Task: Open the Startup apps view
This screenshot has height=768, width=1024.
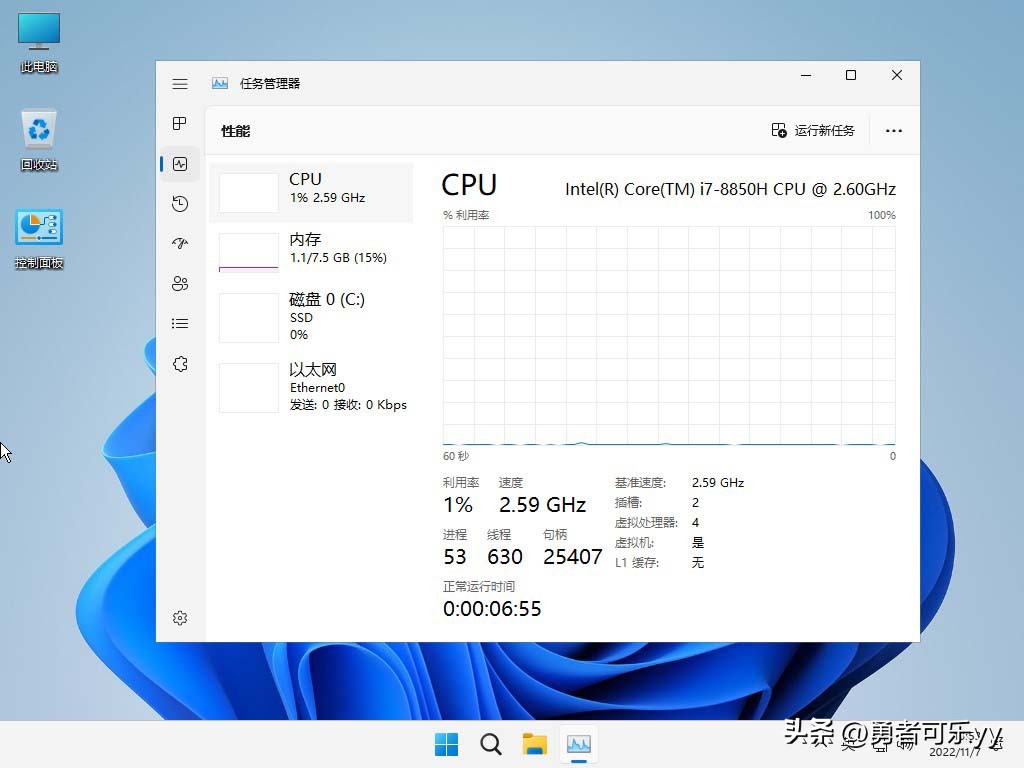Action: point(180,243)
